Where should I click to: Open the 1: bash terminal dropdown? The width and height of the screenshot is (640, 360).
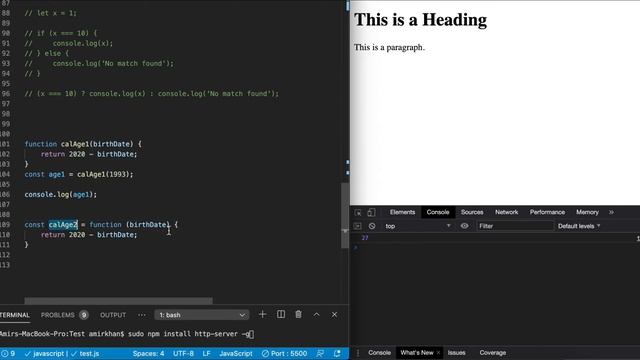[202, 315]
